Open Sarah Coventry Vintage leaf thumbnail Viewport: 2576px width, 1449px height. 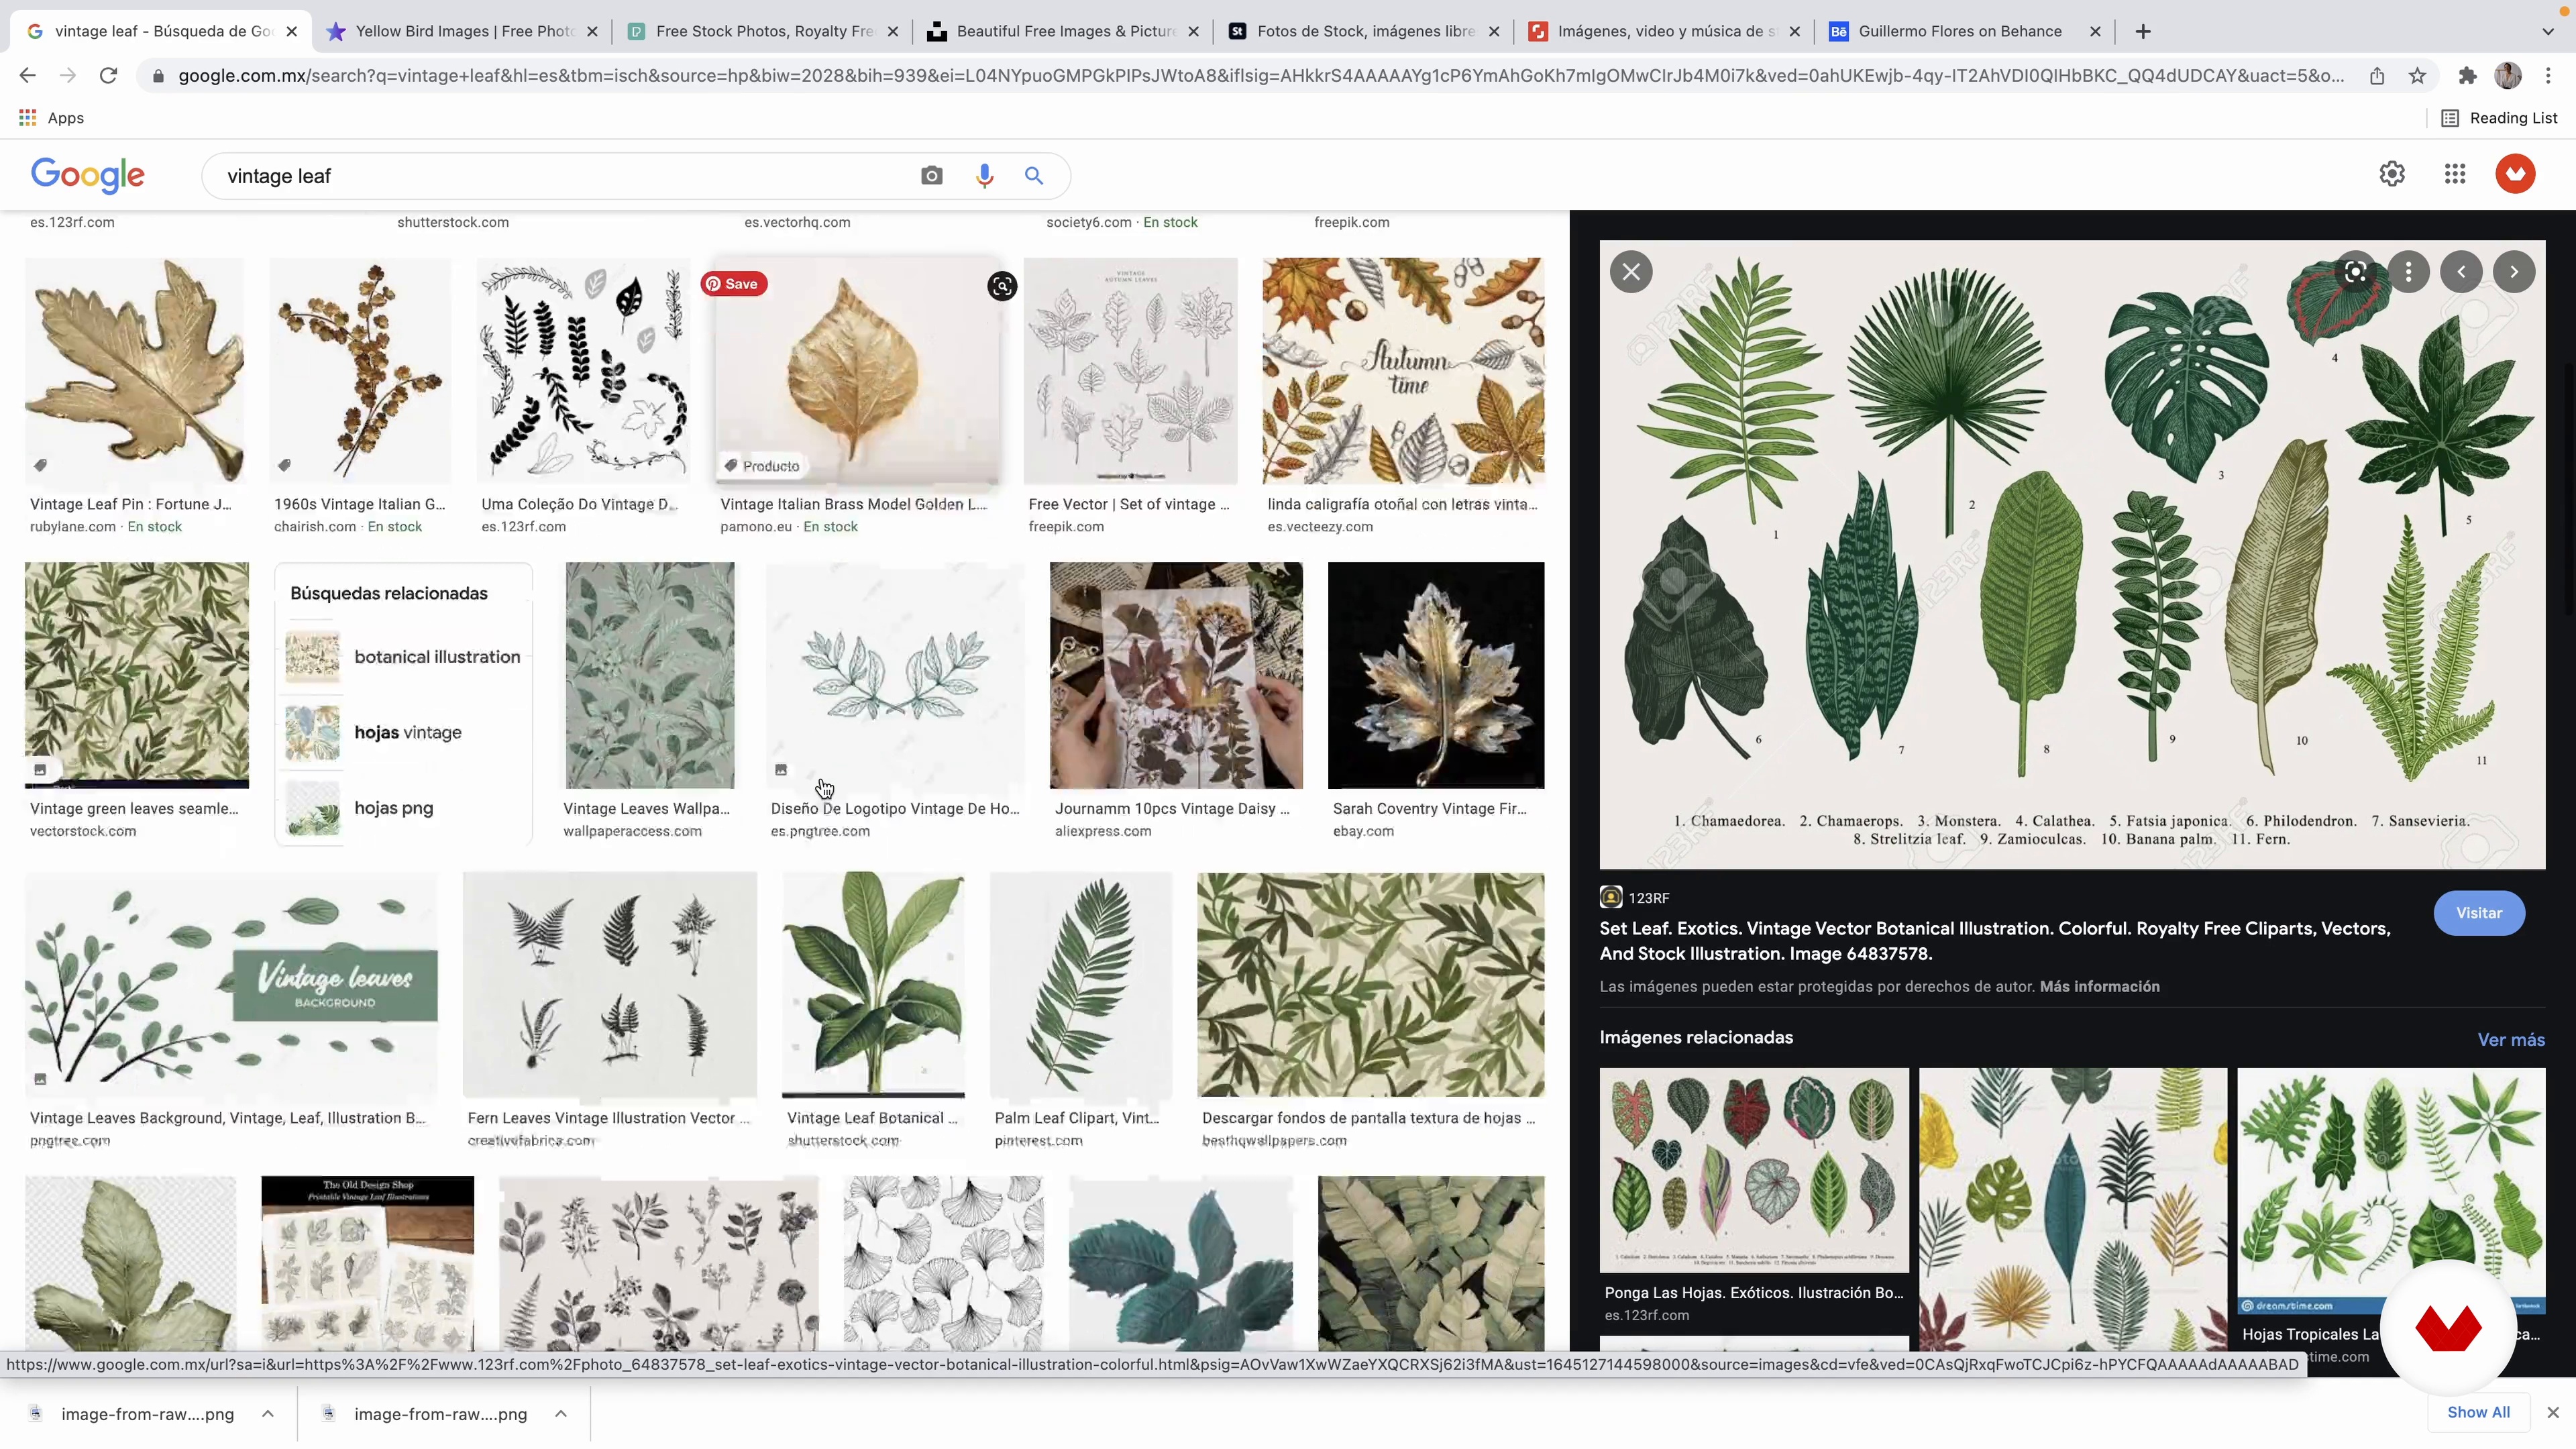[x=1435, y=675]
